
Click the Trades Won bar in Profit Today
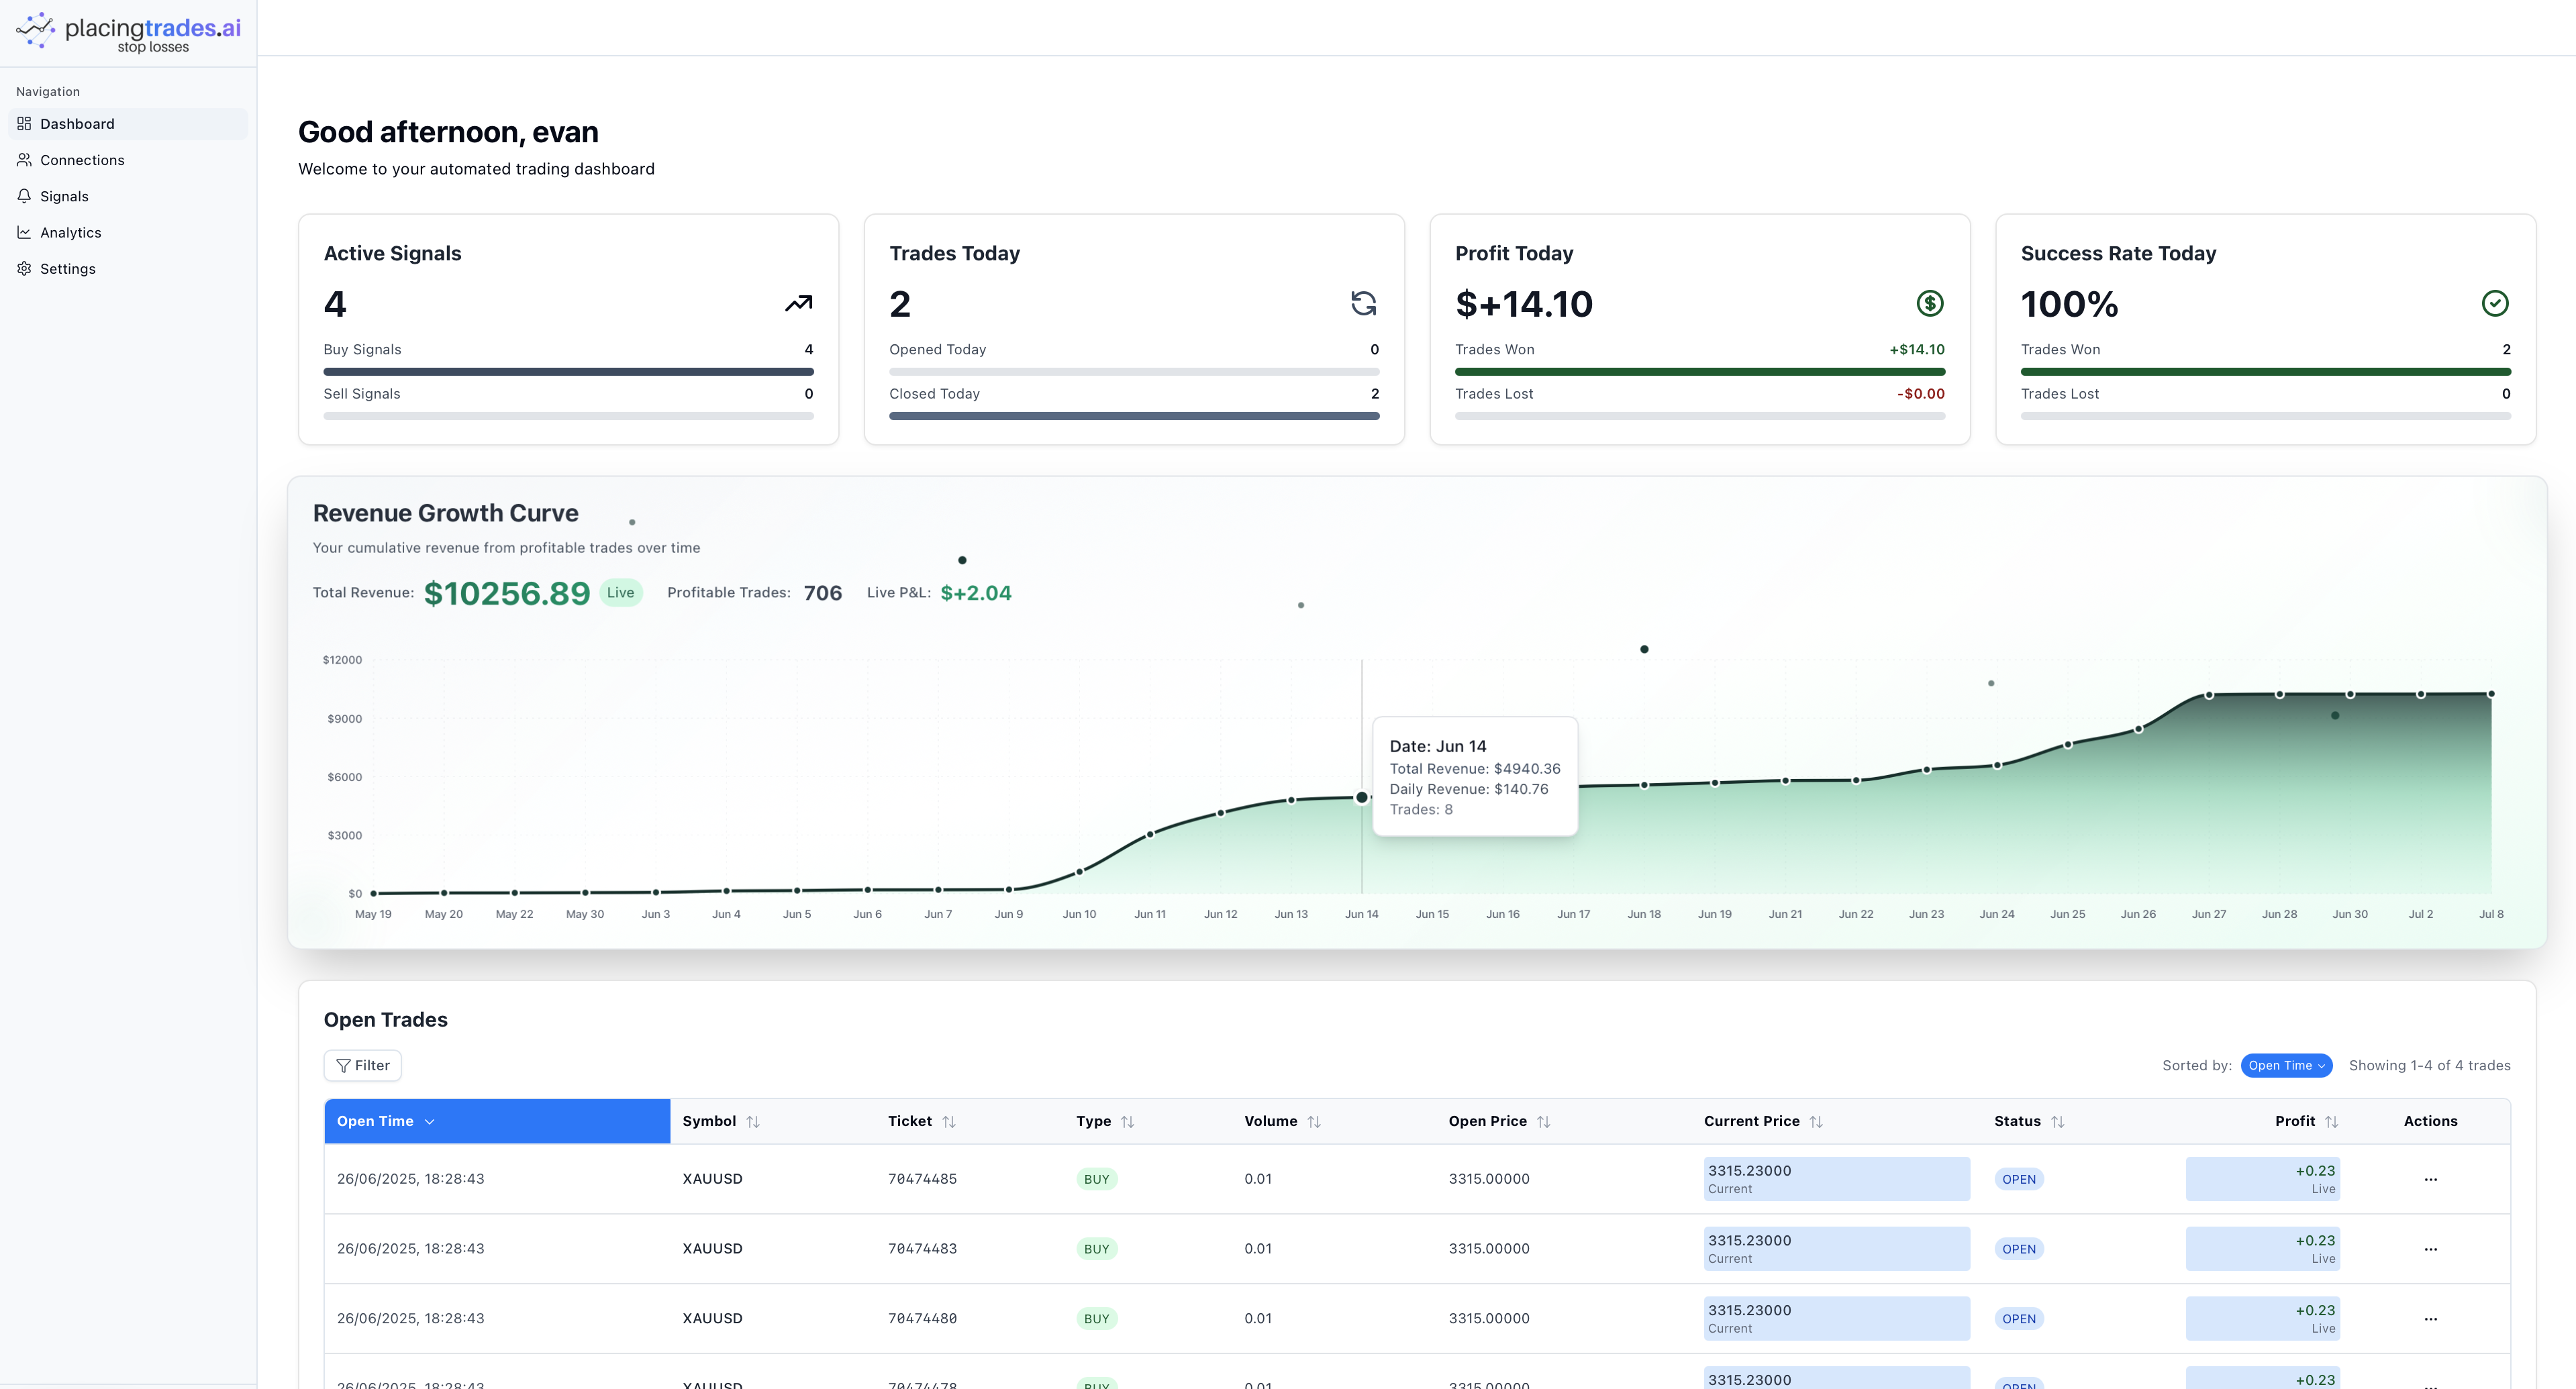[1700, 371]
